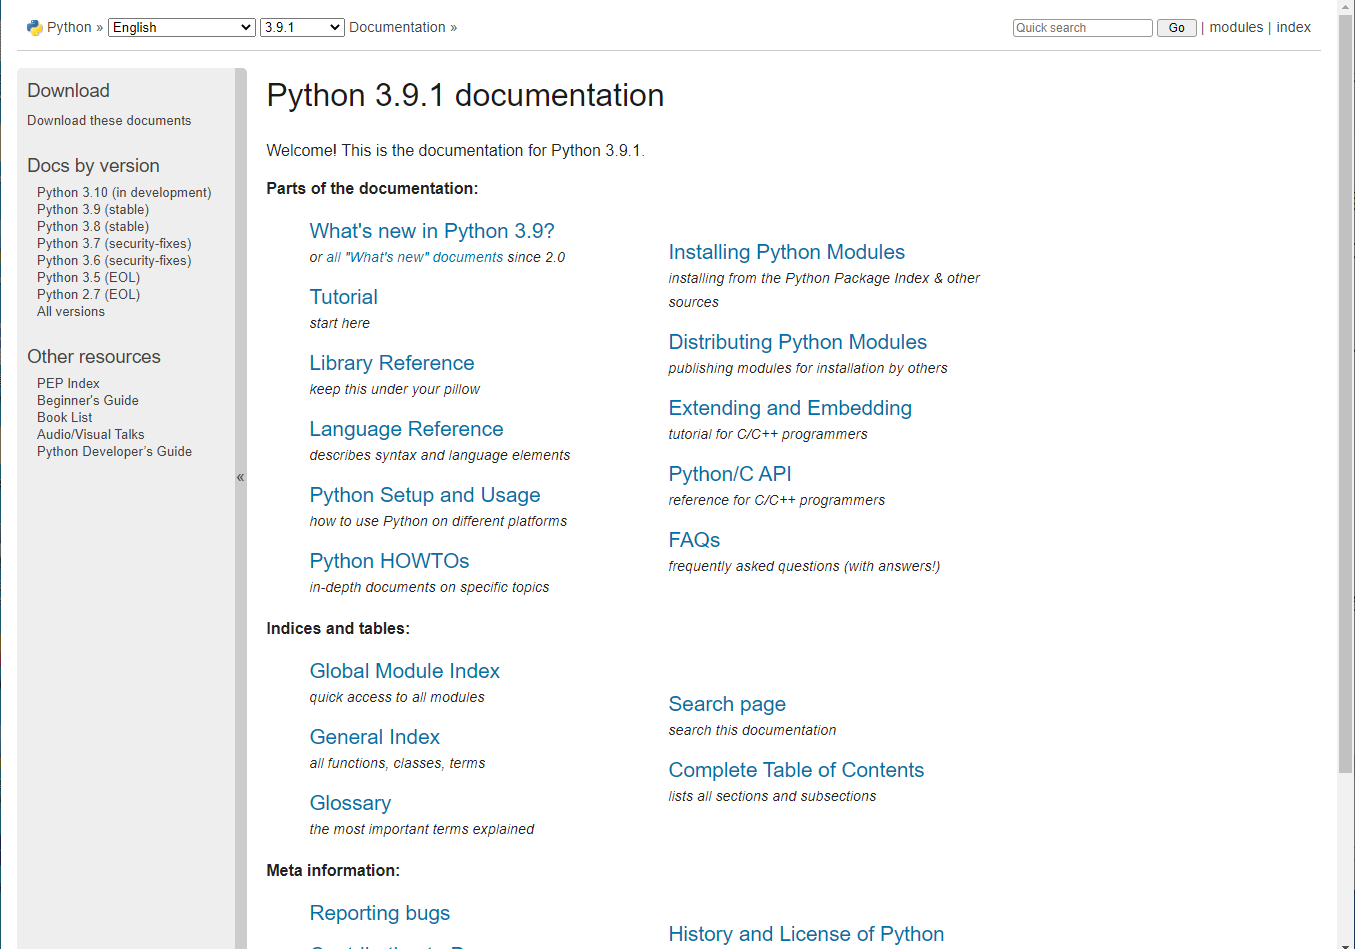1355x949 pixels.
Task: Open PEP Index in Other resources
Action: pos(68,384)
